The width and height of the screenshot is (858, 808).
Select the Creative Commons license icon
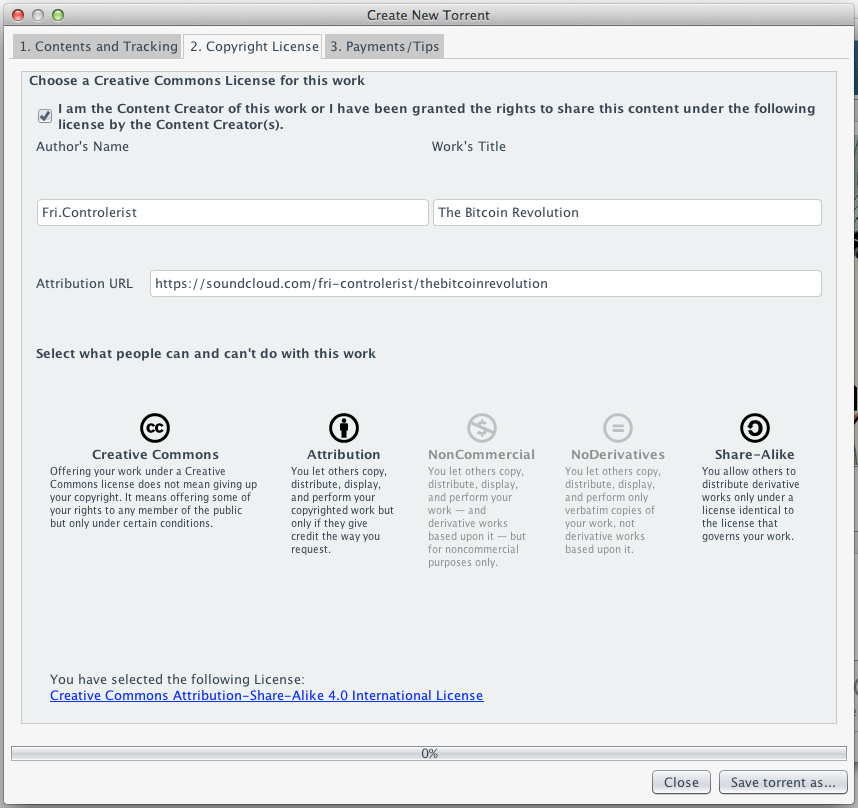click(x=154, y=427)
